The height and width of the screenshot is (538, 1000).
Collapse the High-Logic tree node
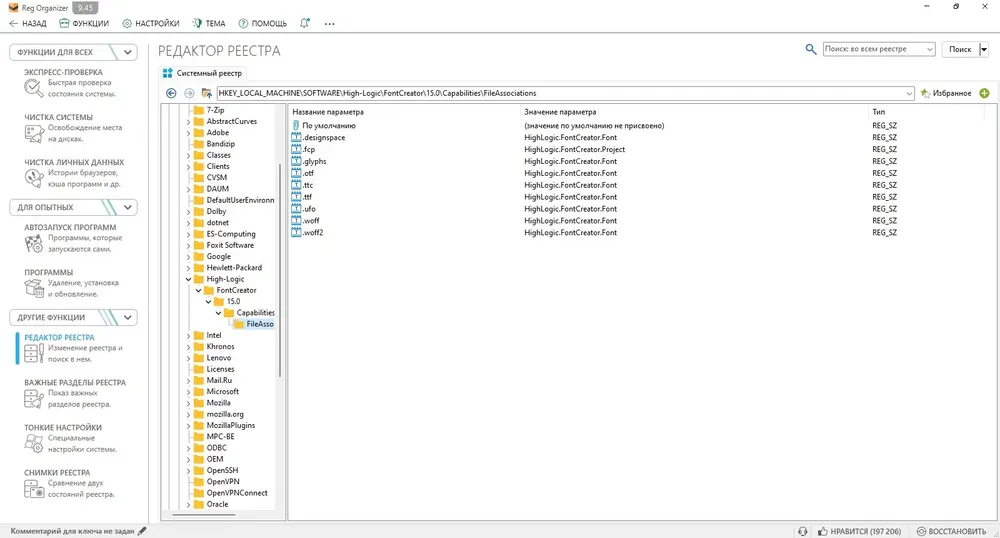pyautogui.click(x=188, y=279)
